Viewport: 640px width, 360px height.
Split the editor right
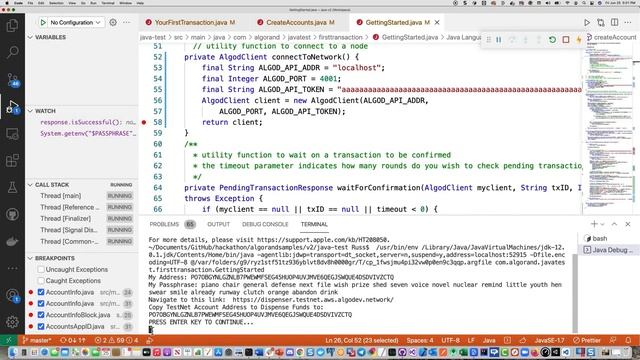[614, 22]
